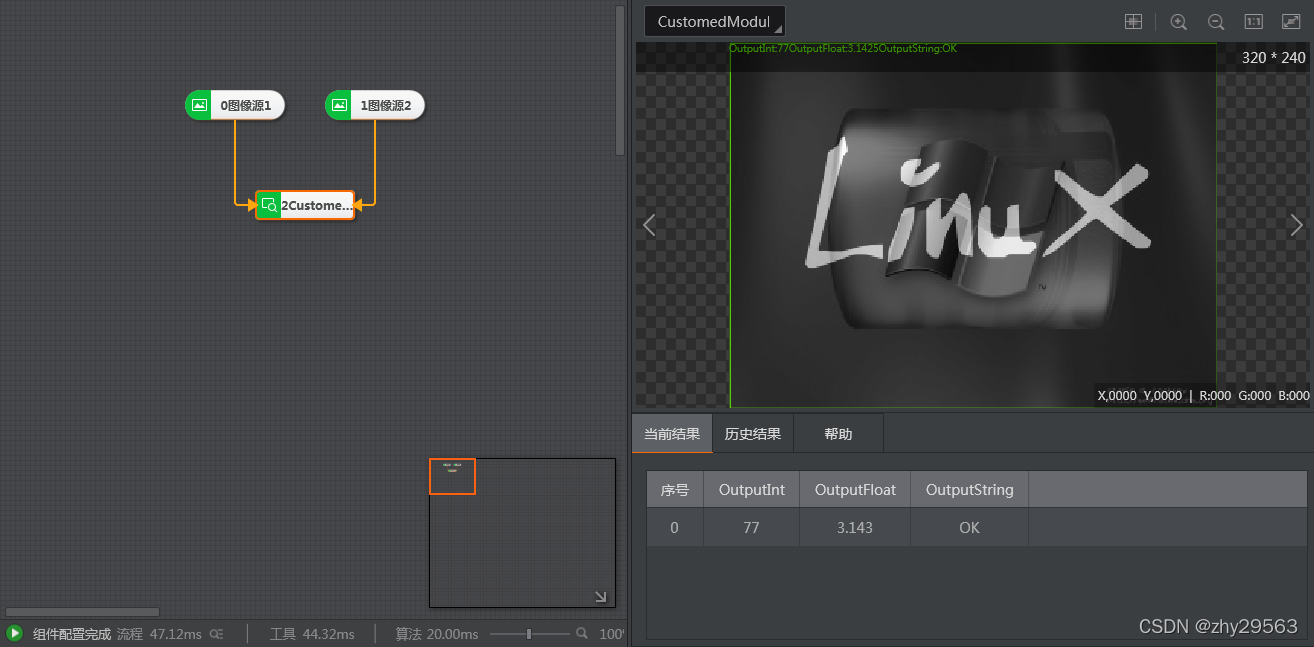This screenshot has width=1314, height=647.
Task: Click the row index cell 0
Action: [675, 527]
